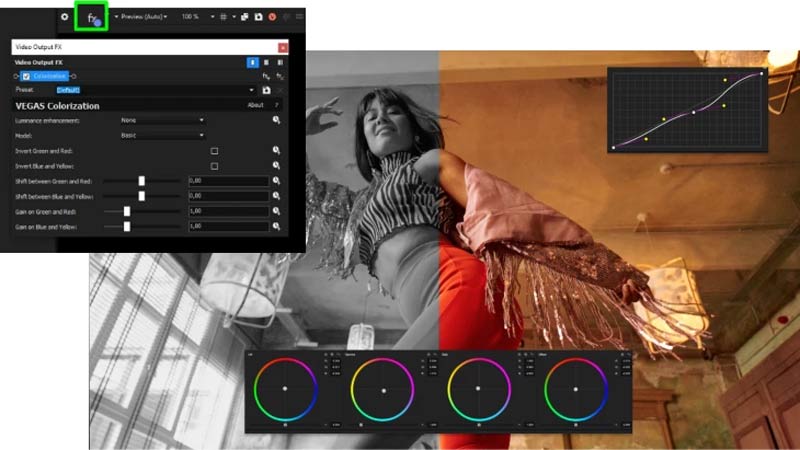Click animate icon for Invert Green and Red
800x450 pixels.
[276, 150]
